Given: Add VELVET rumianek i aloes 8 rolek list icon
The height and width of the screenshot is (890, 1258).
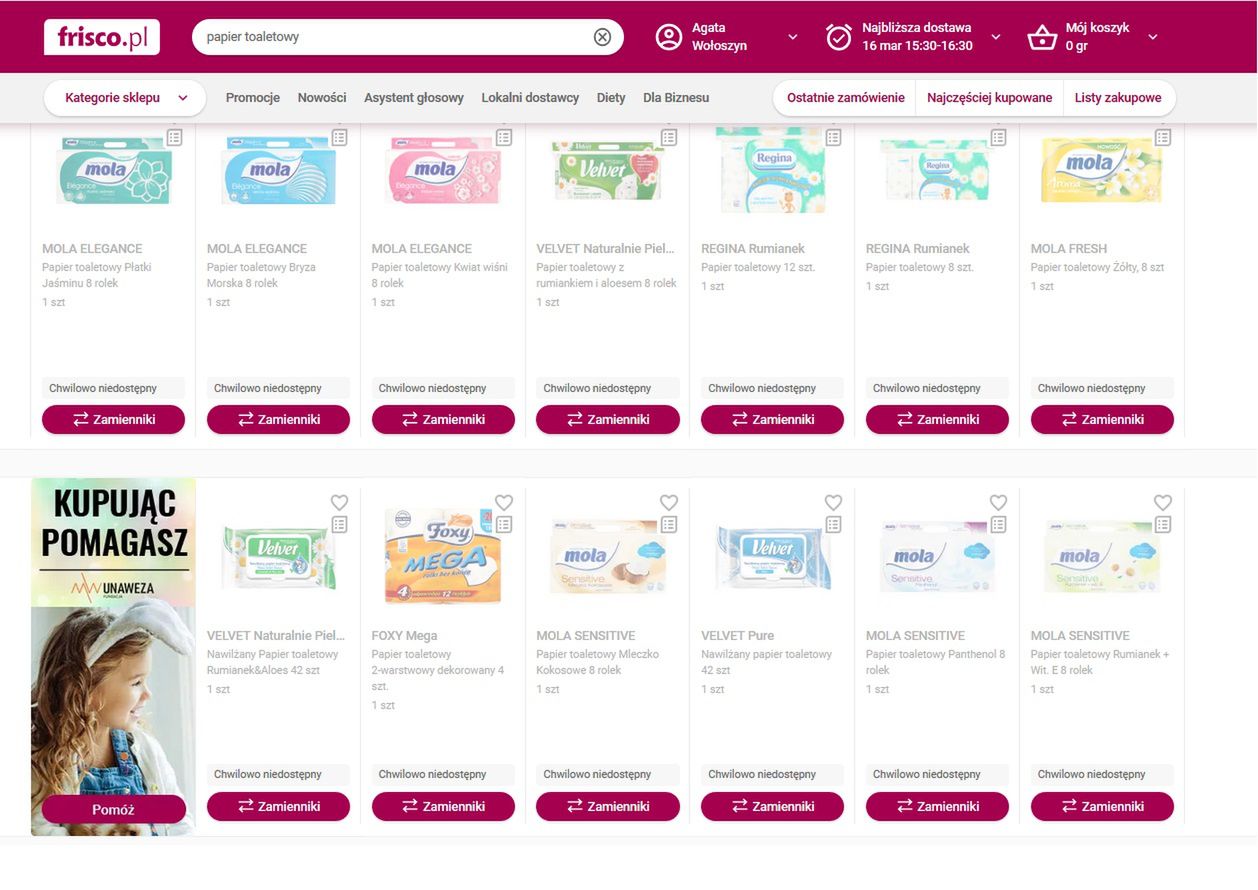Looking at the screenshot, I should (x=669, y=137).
